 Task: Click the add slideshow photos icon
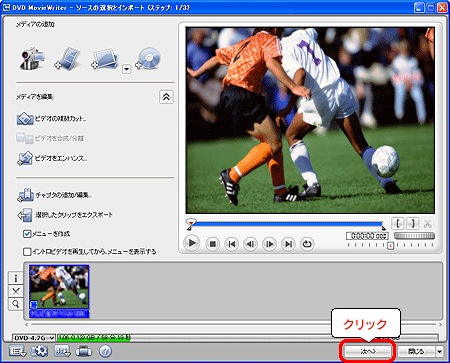(x=105, y=59)
